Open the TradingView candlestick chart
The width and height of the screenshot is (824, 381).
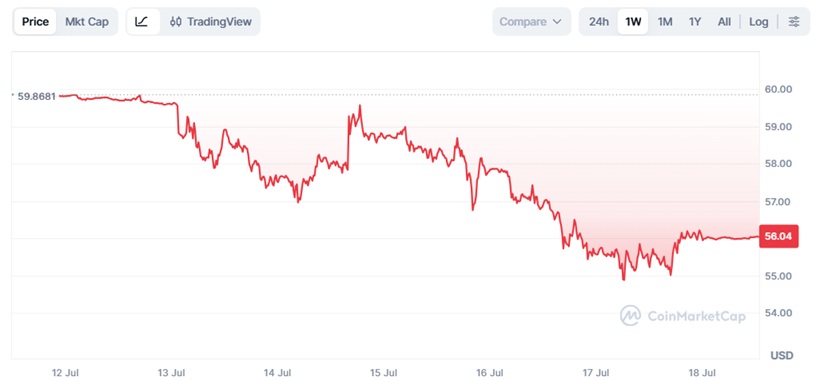[x=211, y=22]
